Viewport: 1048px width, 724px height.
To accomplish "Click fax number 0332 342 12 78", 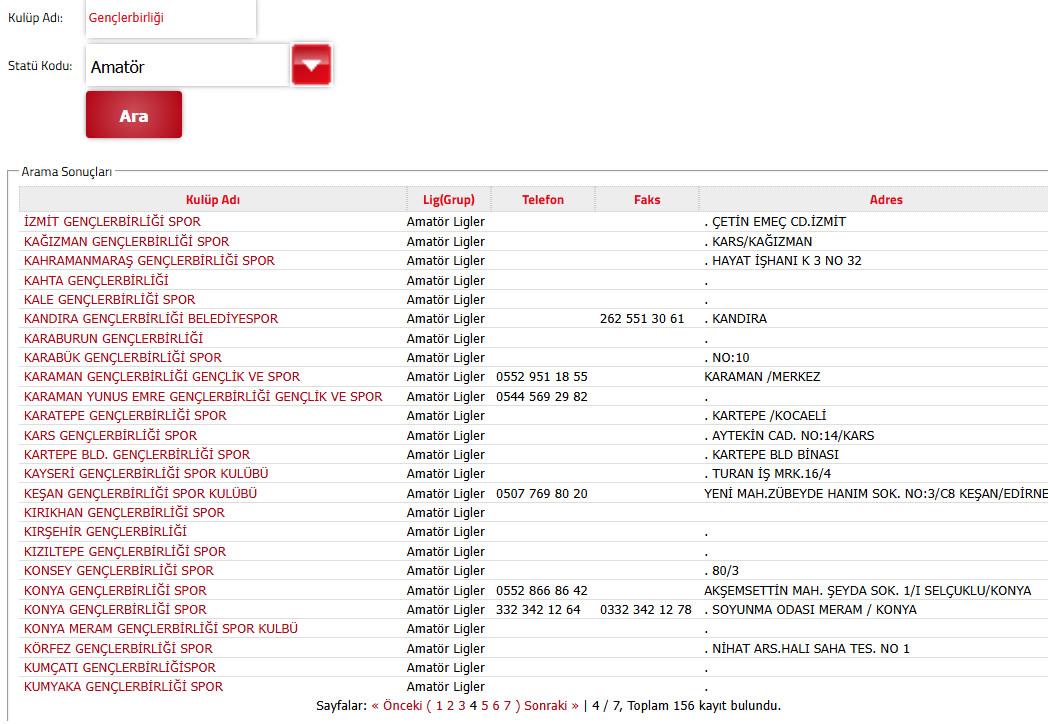I will (x=646, y=610).
